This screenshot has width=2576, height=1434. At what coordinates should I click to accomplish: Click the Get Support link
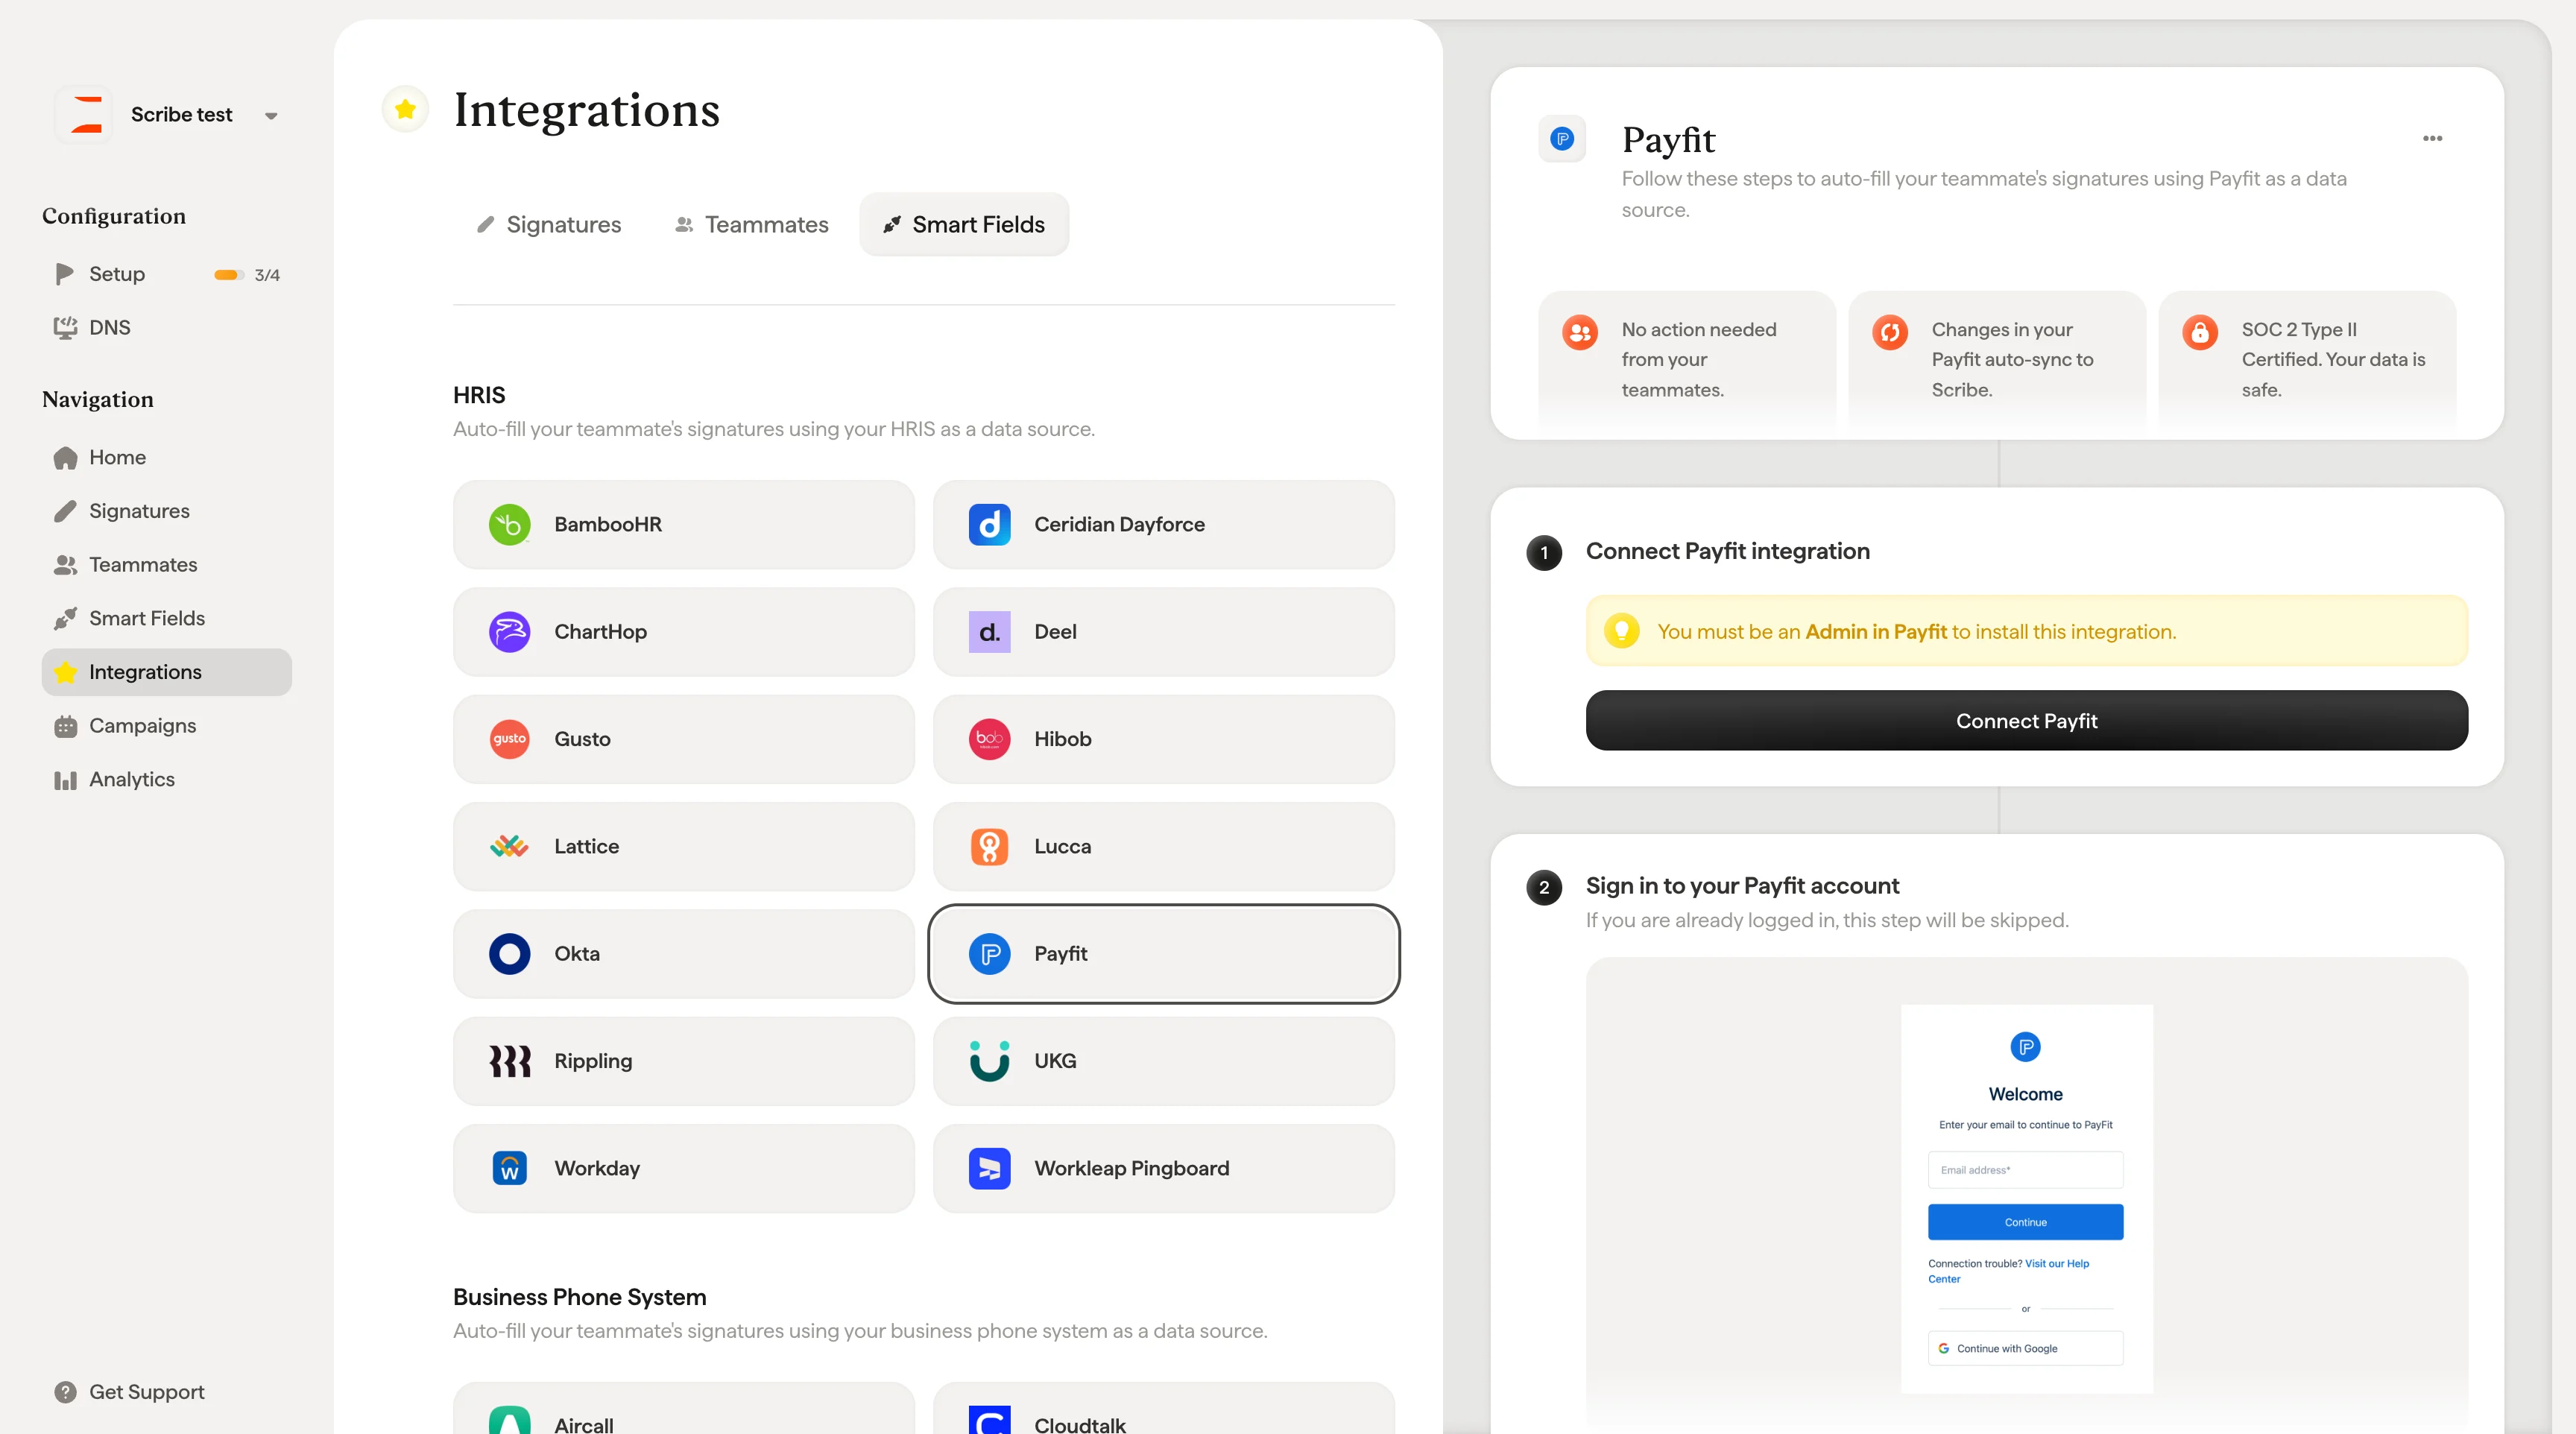(146, 1392)
